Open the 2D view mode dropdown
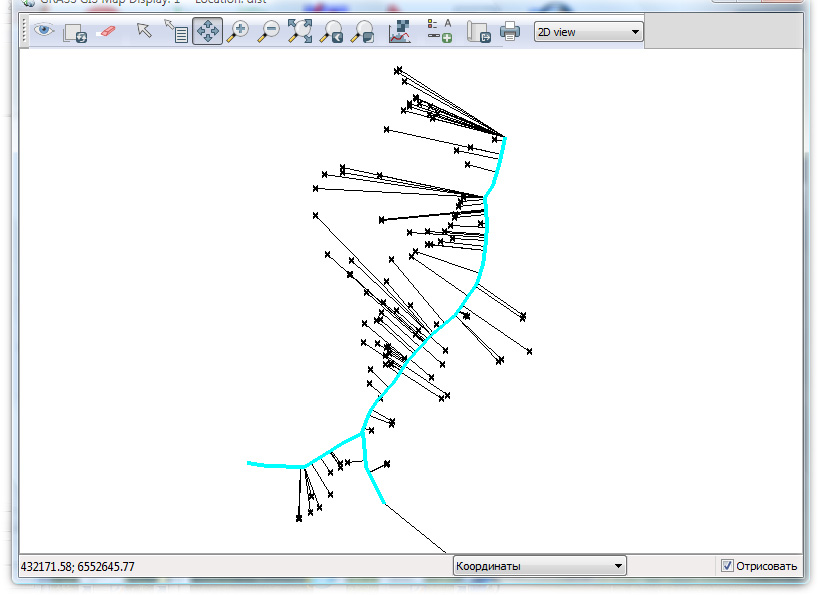Screen dimensions: 818x595 coord(588,32)
